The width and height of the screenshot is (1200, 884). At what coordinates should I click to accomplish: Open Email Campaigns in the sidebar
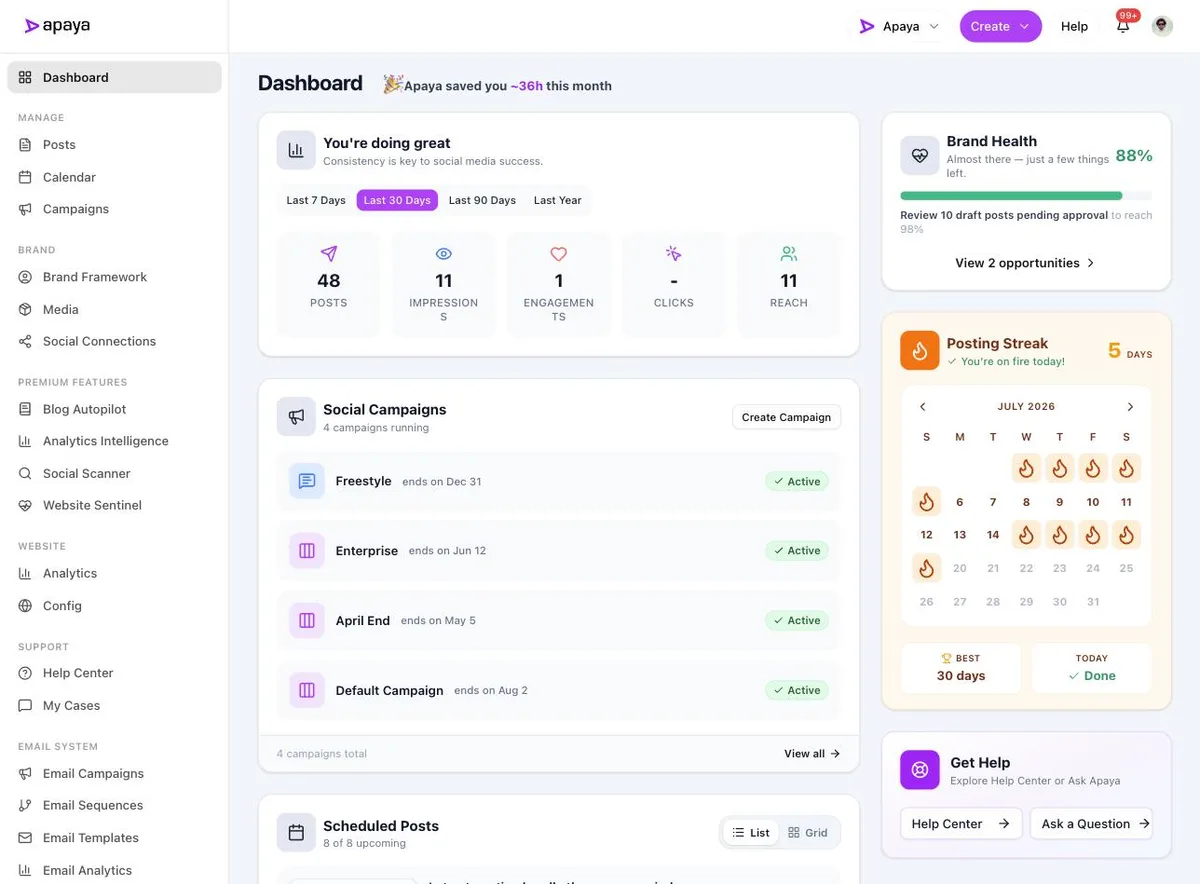(114, 773)
